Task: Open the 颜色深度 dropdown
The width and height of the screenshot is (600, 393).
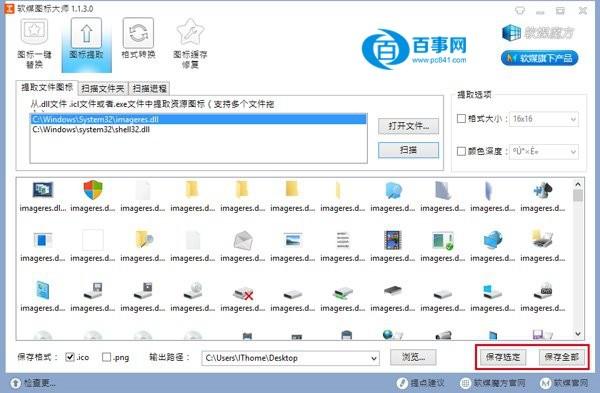Action: click(x=544, y=152)
